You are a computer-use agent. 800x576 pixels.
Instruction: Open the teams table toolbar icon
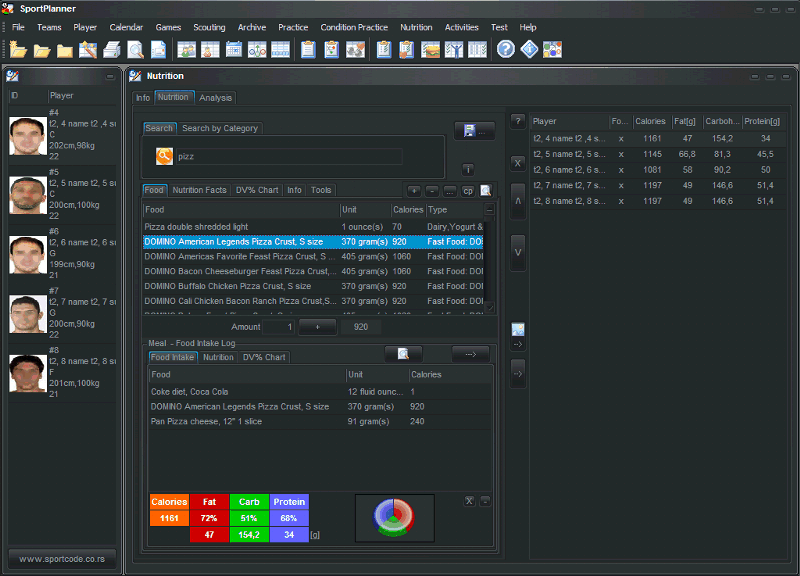point(186,49)
